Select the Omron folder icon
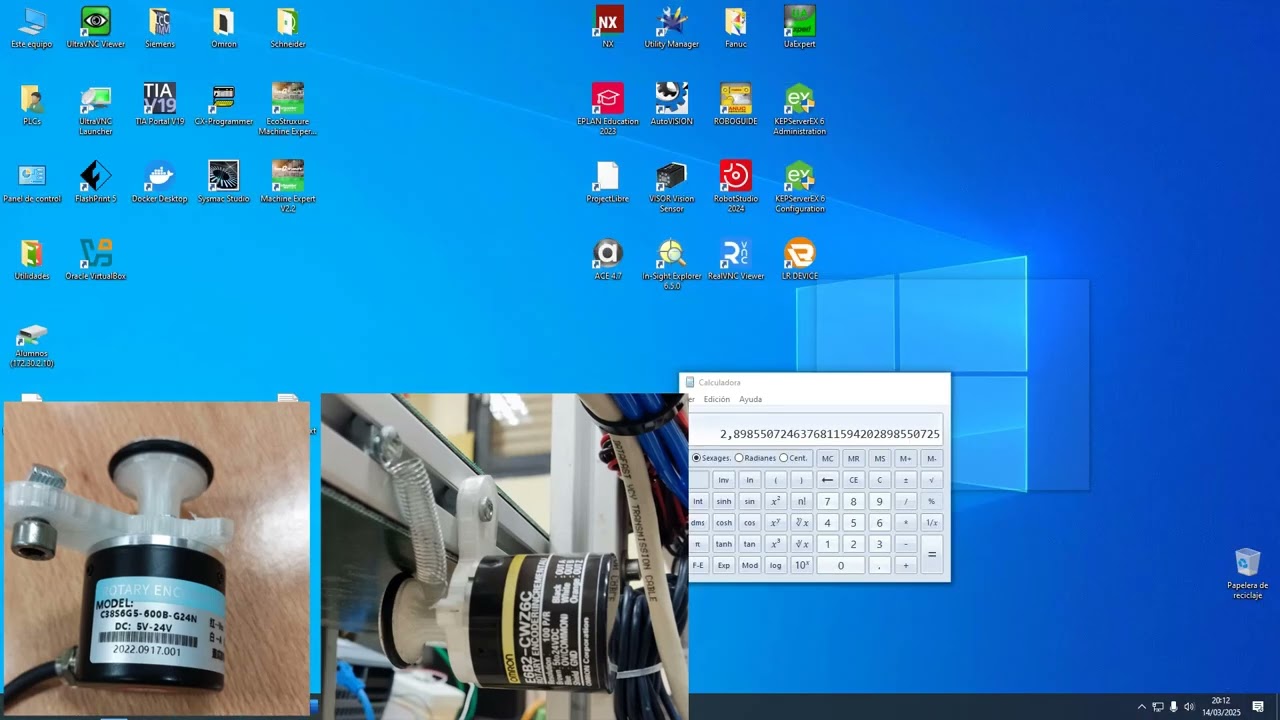This screenshot has height=720, width=1280. 224,27
